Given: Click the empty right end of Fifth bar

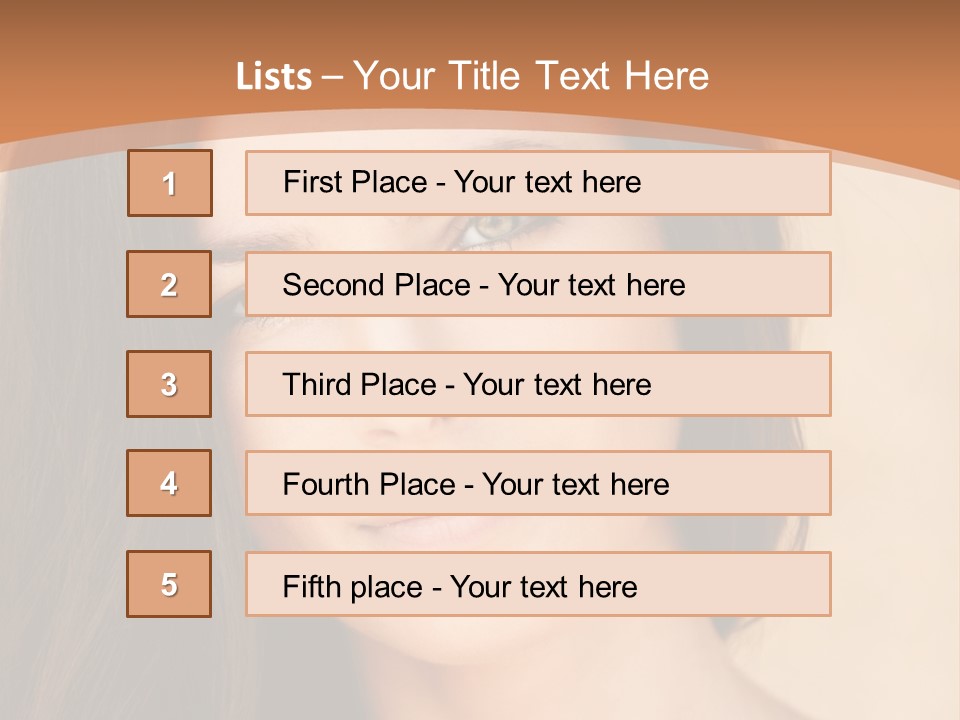Looking at the screenshot, I should [x=760, y=584].
